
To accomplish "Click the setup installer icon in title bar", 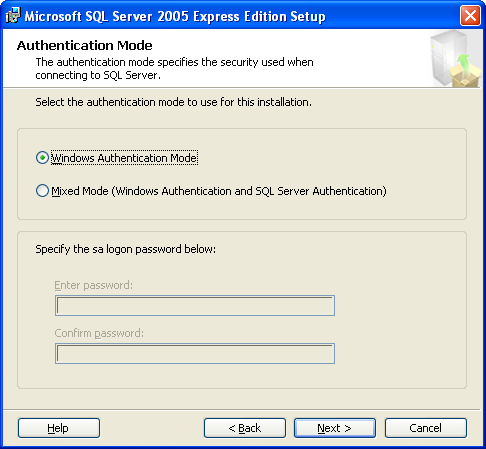I will coord(13,16).
